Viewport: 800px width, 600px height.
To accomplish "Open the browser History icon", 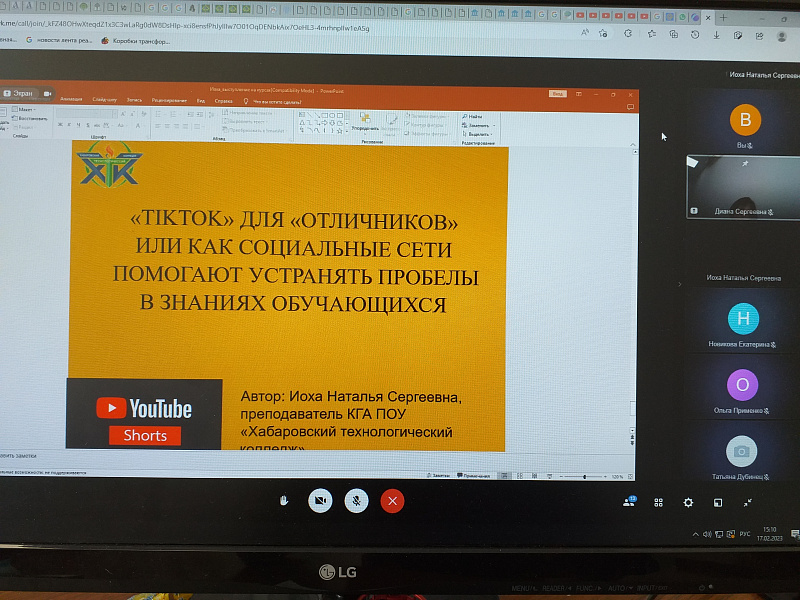I will pyautogui.click(x=695, y=35).
